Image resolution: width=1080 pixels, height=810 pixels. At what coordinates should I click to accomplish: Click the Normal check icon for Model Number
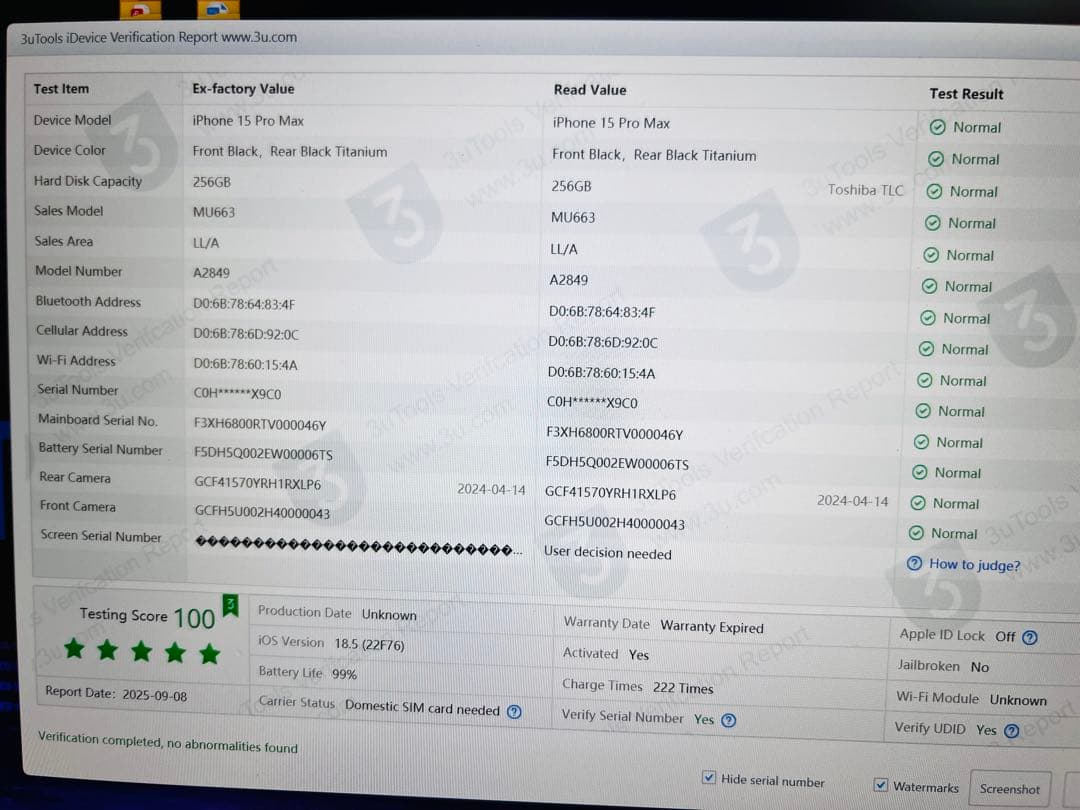[x=929, y=287]
